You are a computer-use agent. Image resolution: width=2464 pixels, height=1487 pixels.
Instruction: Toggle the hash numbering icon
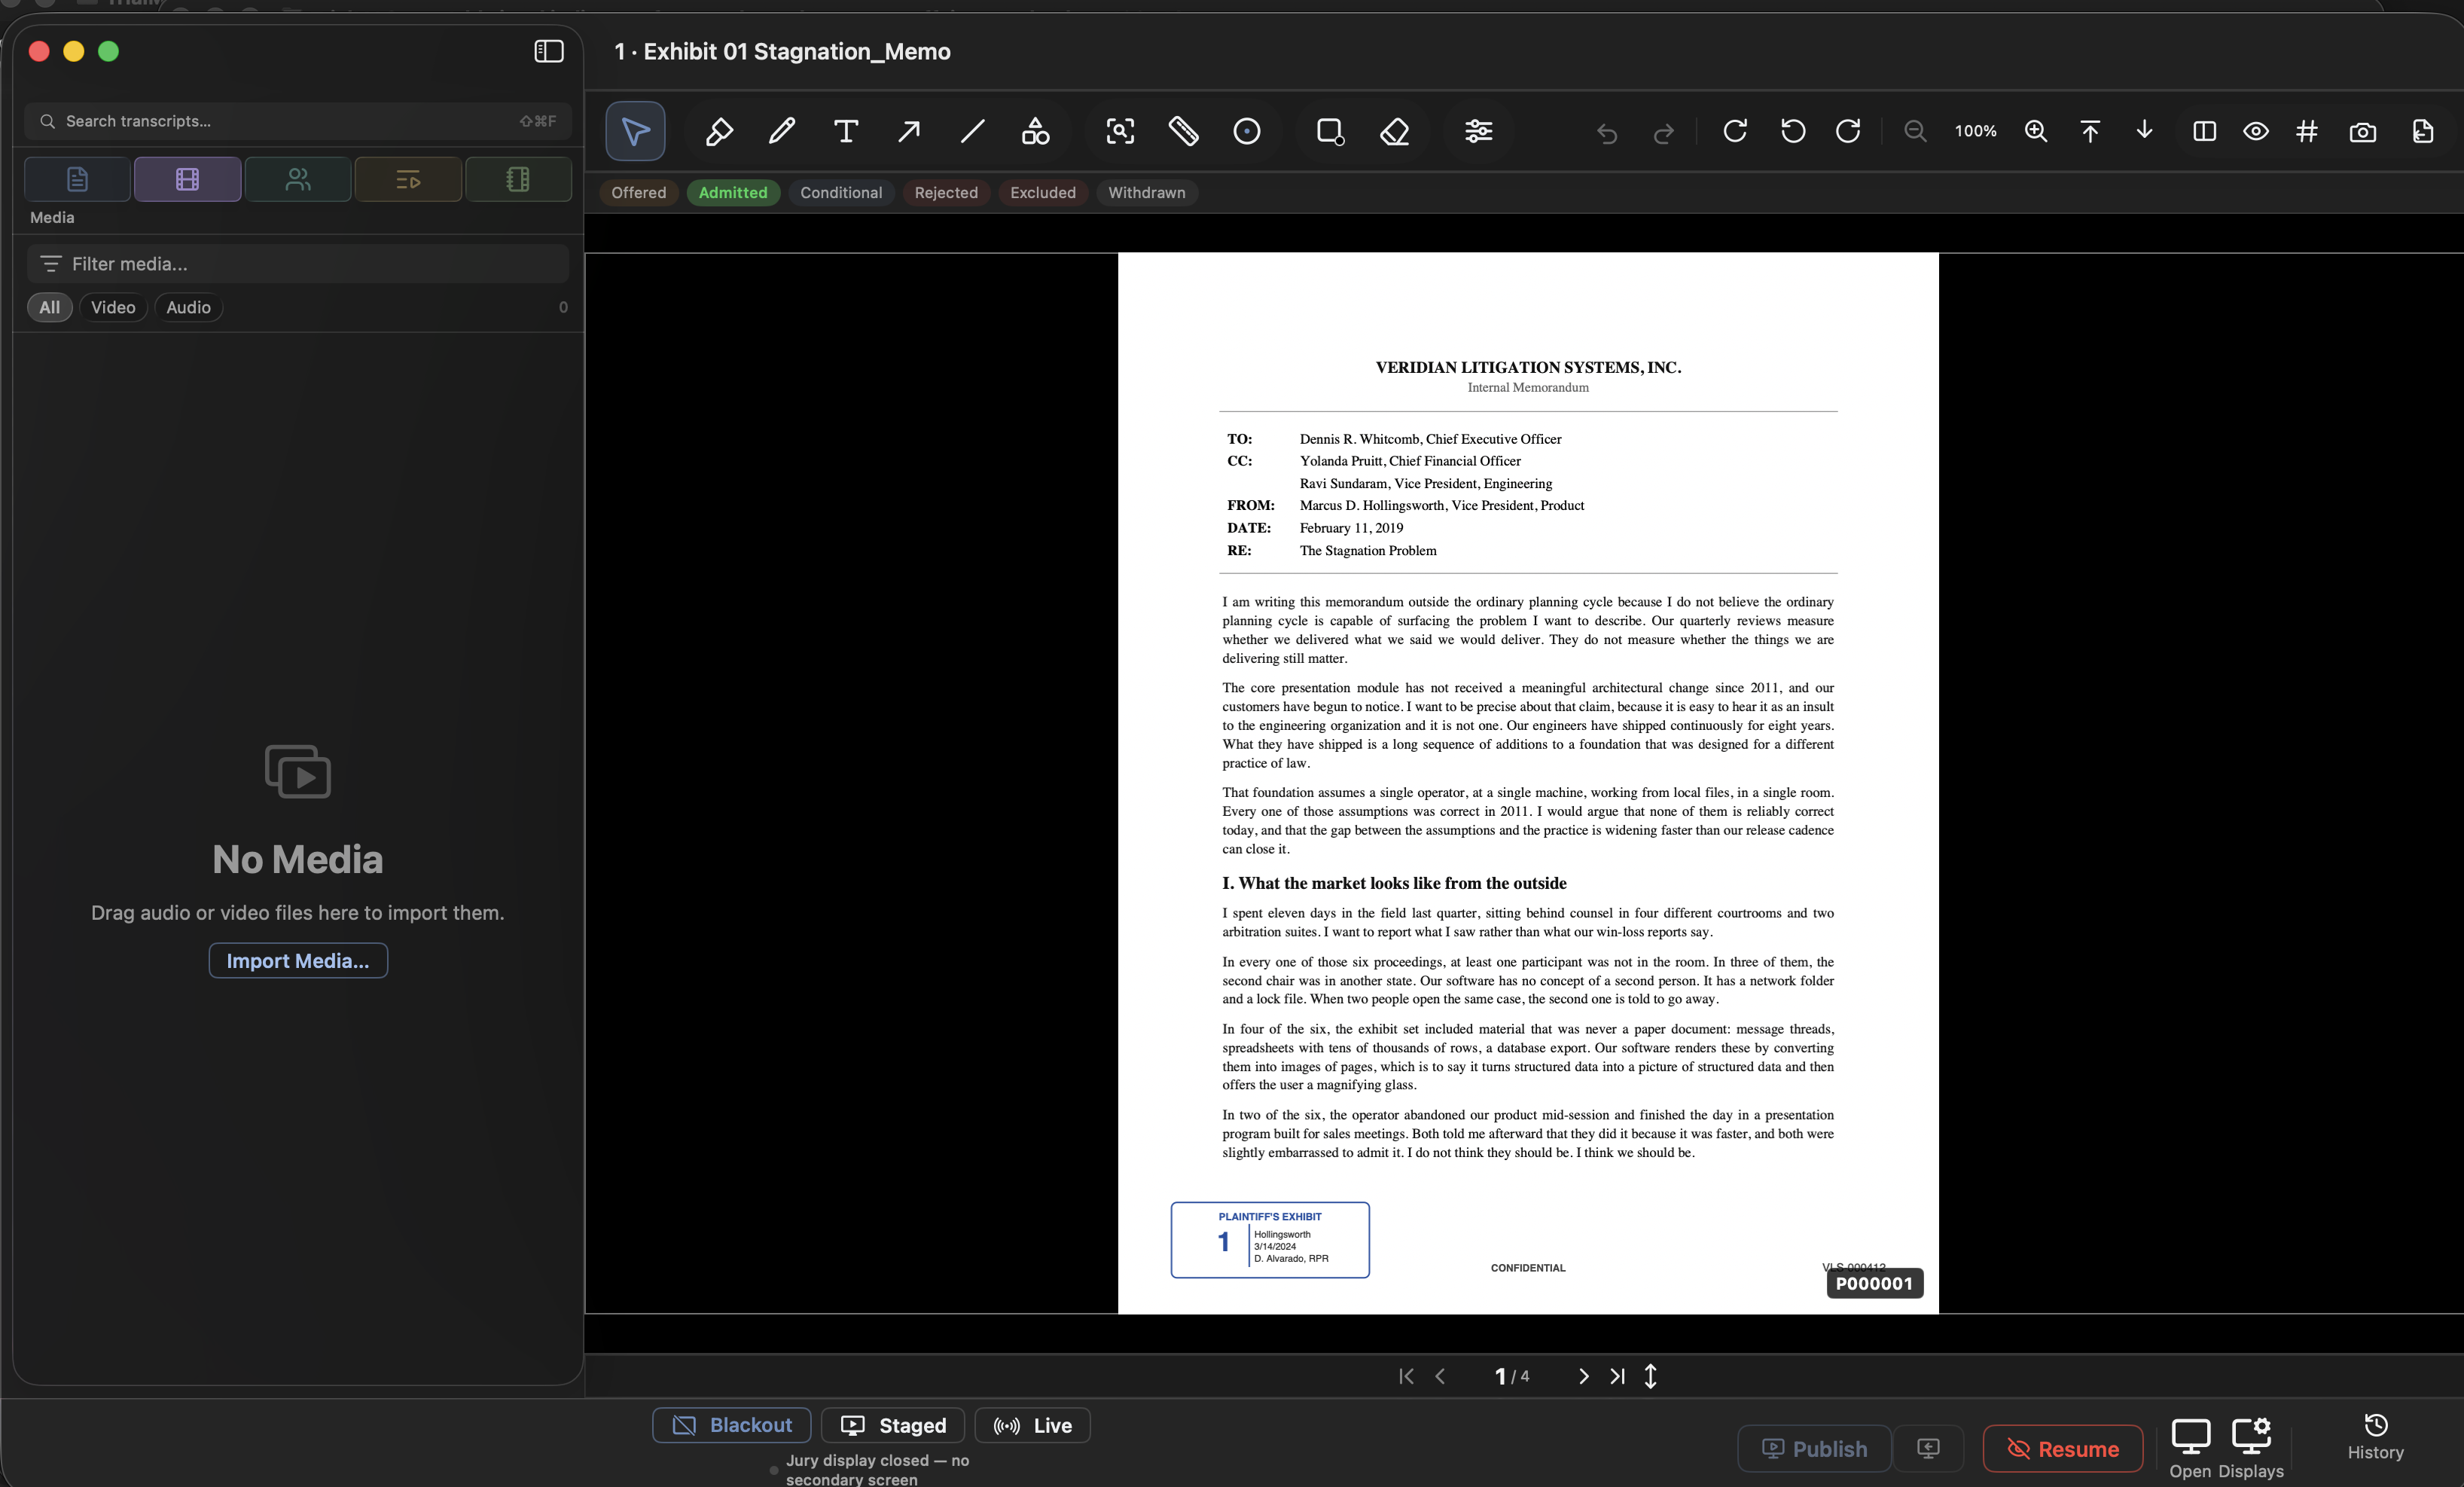pos(2307,131)
